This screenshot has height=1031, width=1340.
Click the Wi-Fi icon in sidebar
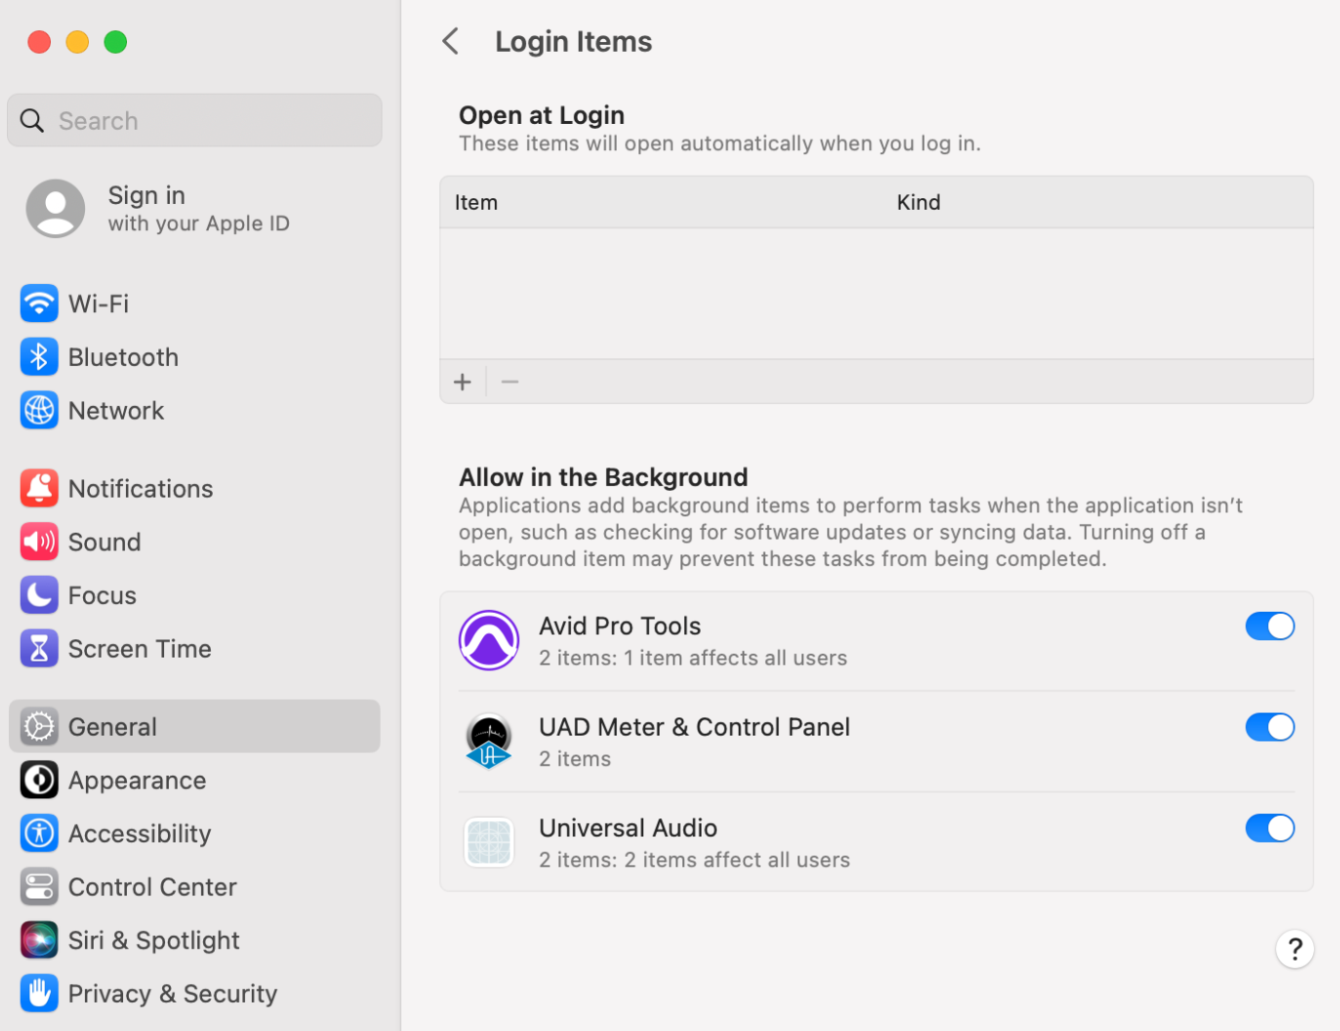39,303
